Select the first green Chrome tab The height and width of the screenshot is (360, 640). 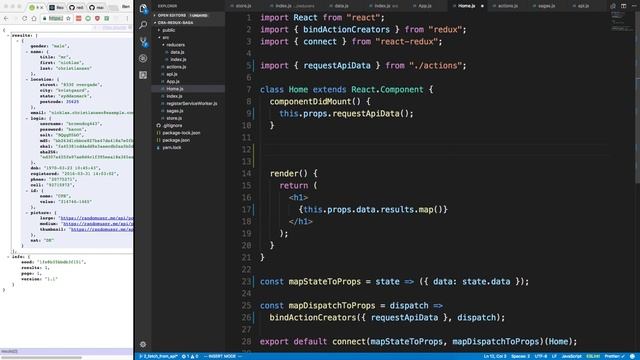(x=36, y=7)
